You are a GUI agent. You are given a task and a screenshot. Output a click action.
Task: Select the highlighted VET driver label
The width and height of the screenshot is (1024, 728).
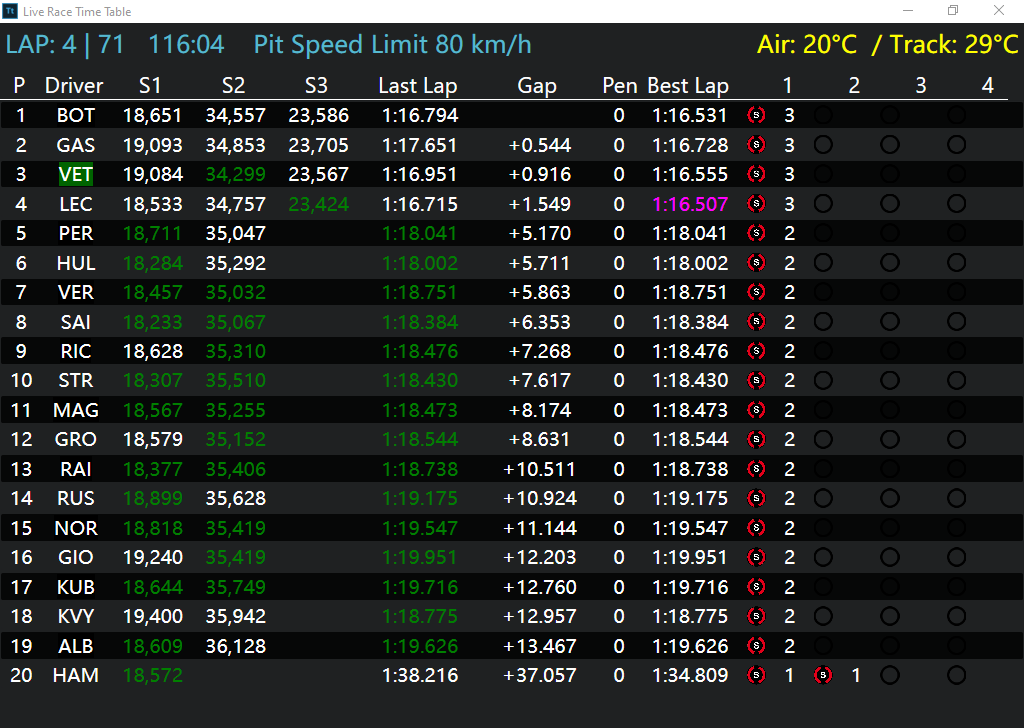[x=76, y=174]
